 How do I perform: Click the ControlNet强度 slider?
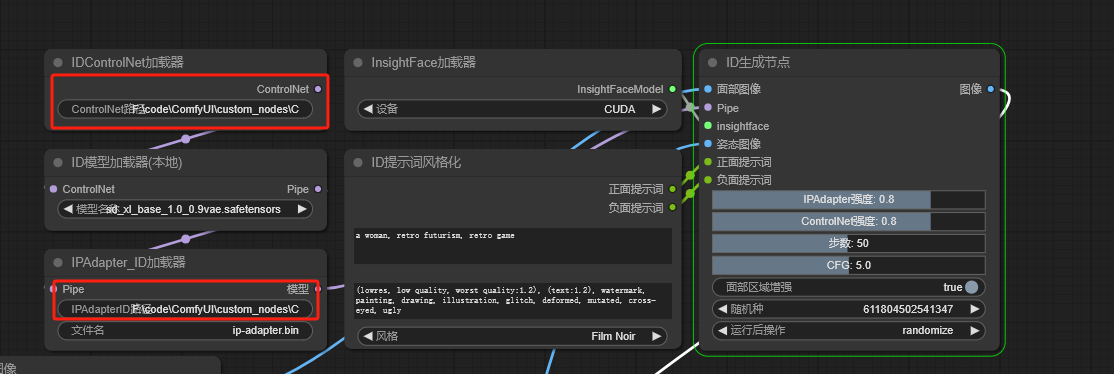tap(849, 221)
